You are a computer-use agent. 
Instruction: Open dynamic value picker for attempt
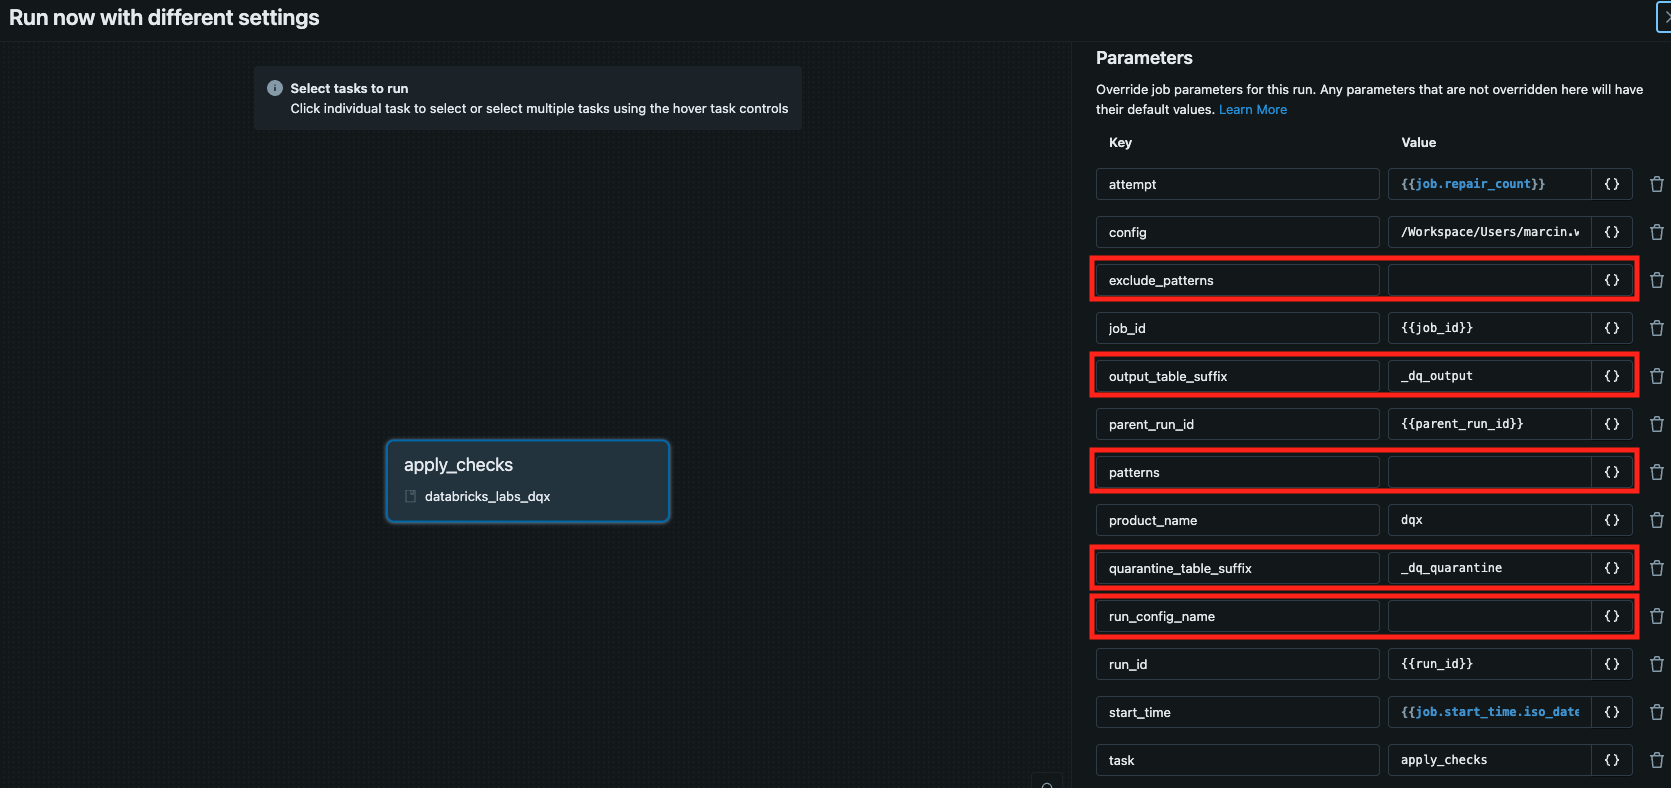coord(1611,184)
